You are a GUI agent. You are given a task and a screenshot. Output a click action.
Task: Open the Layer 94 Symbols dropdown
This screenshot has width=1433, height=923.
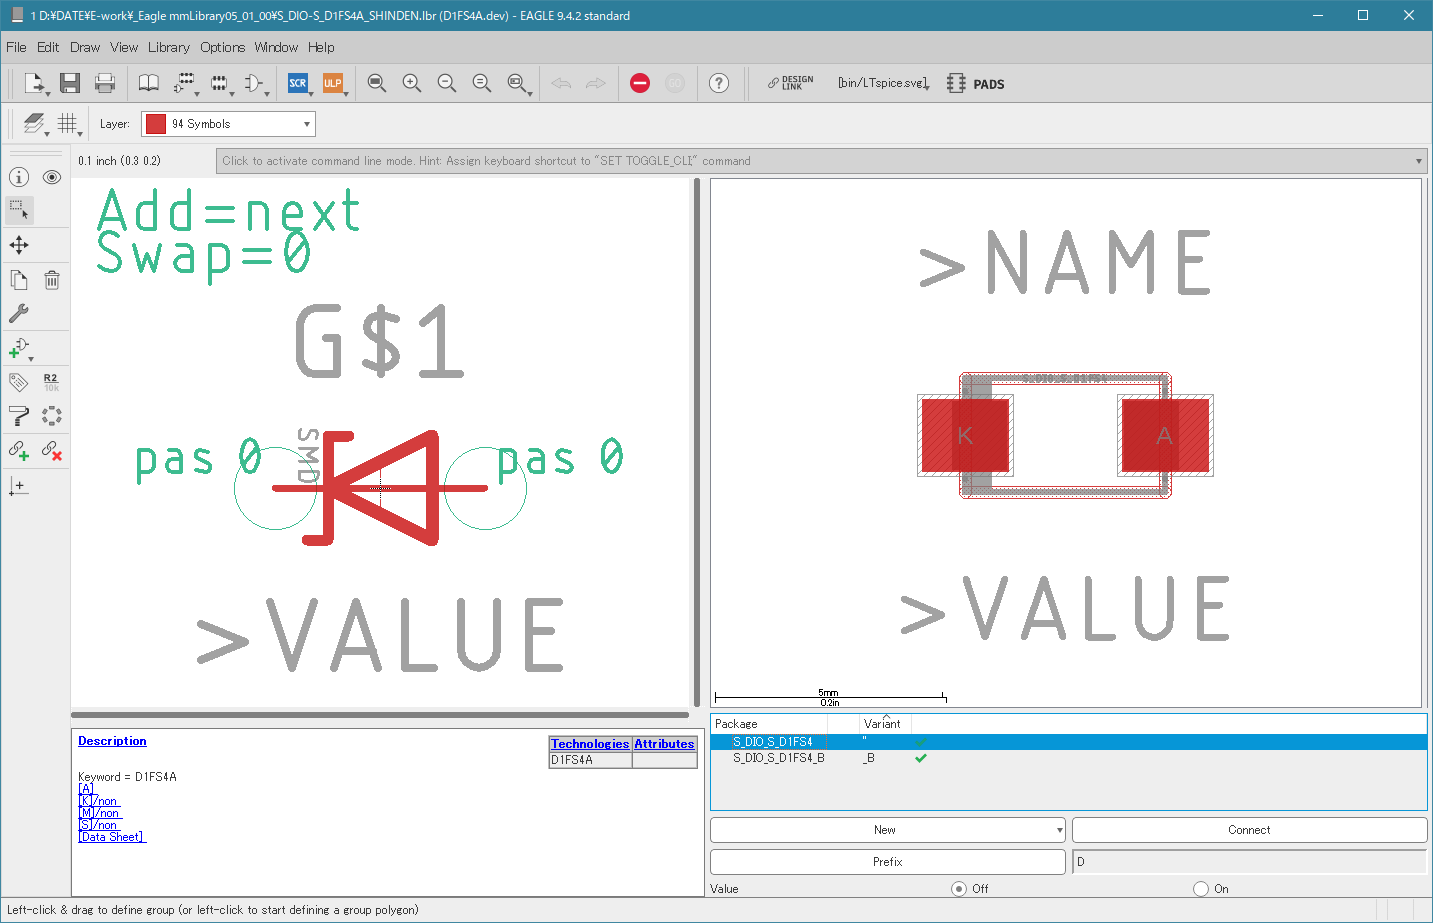click(x=228, y=124)
